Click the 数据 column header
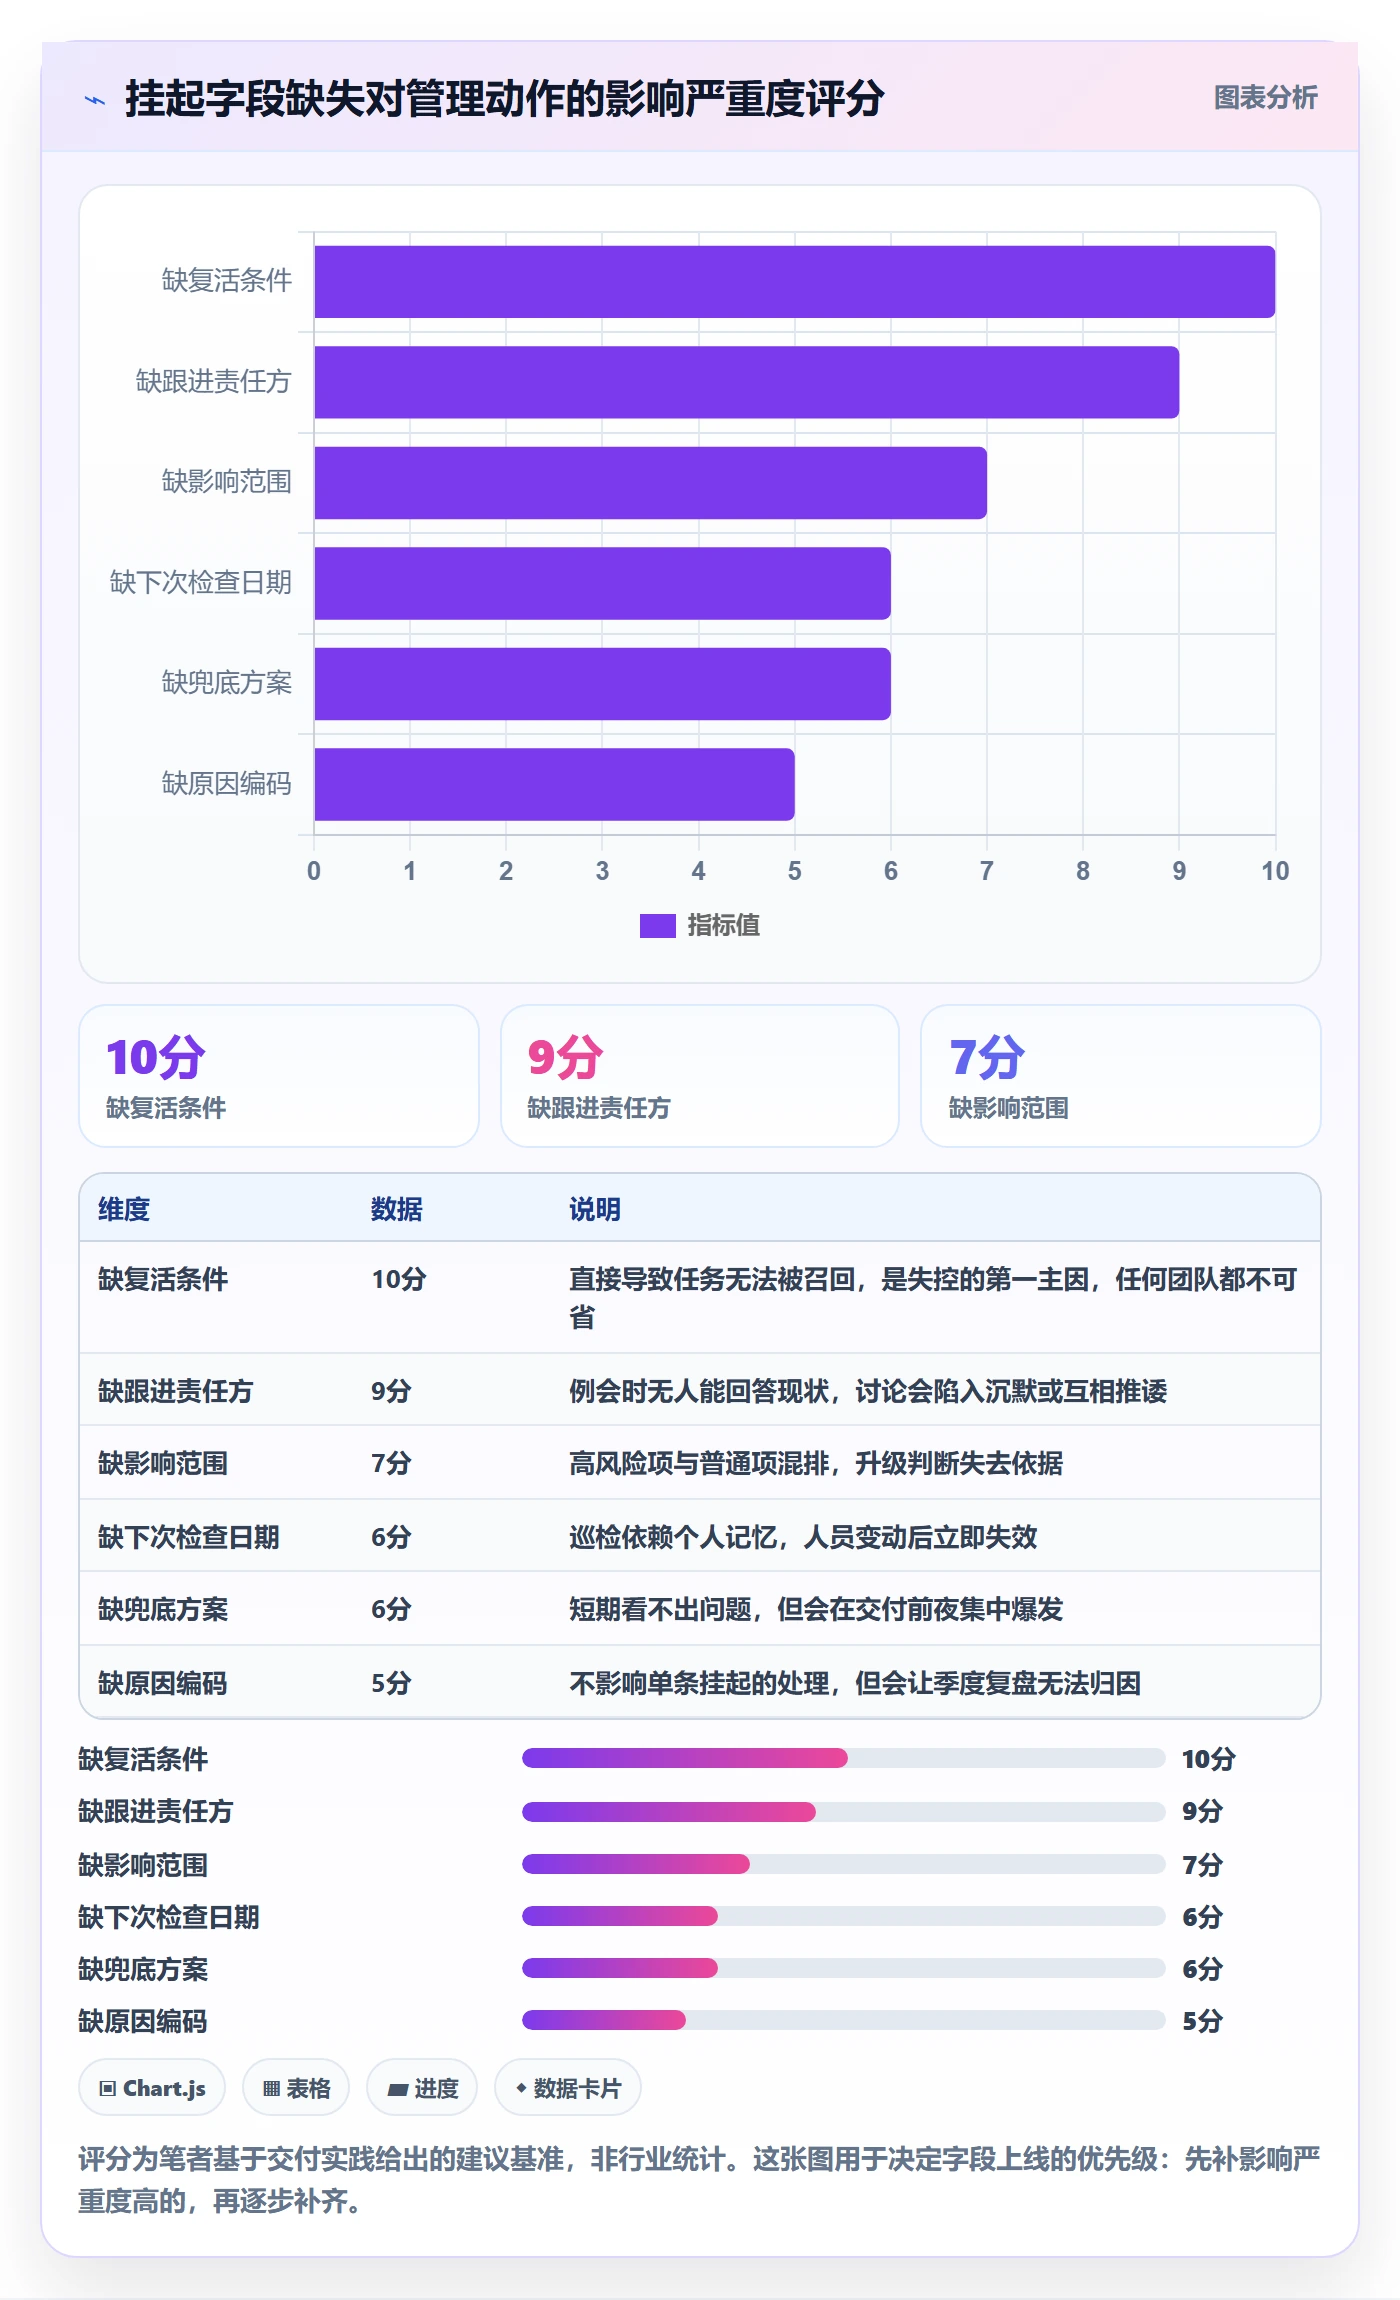Image resolution: width=1400 pixels, height=2300 pixels. (397, 1209)
